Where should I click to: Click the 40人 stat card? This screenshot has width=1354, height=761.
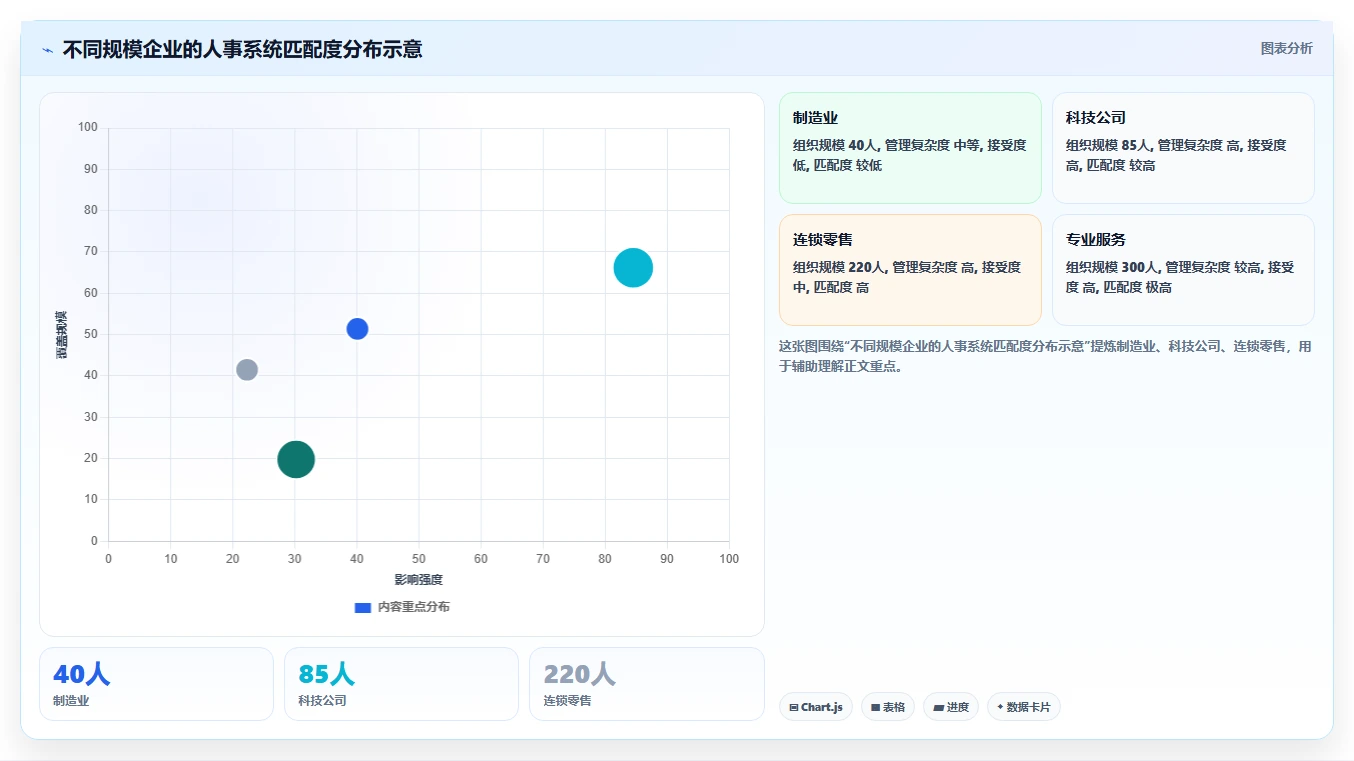156,684
